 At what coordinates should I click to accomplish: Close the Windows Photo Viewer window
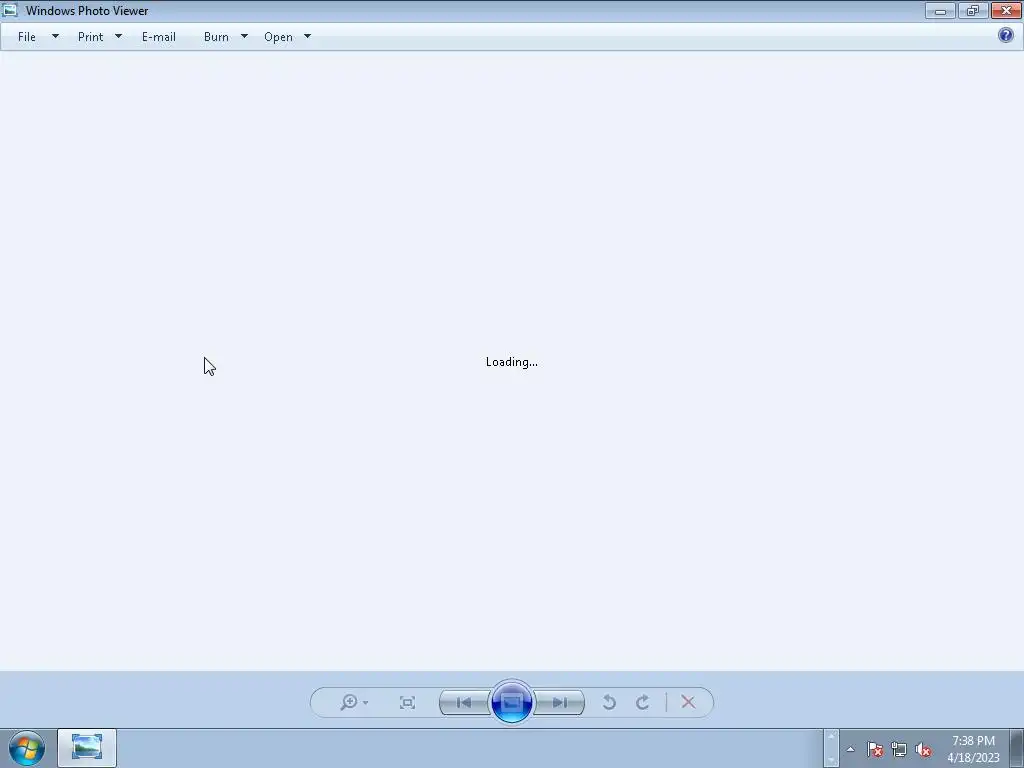coord(1006,10)
